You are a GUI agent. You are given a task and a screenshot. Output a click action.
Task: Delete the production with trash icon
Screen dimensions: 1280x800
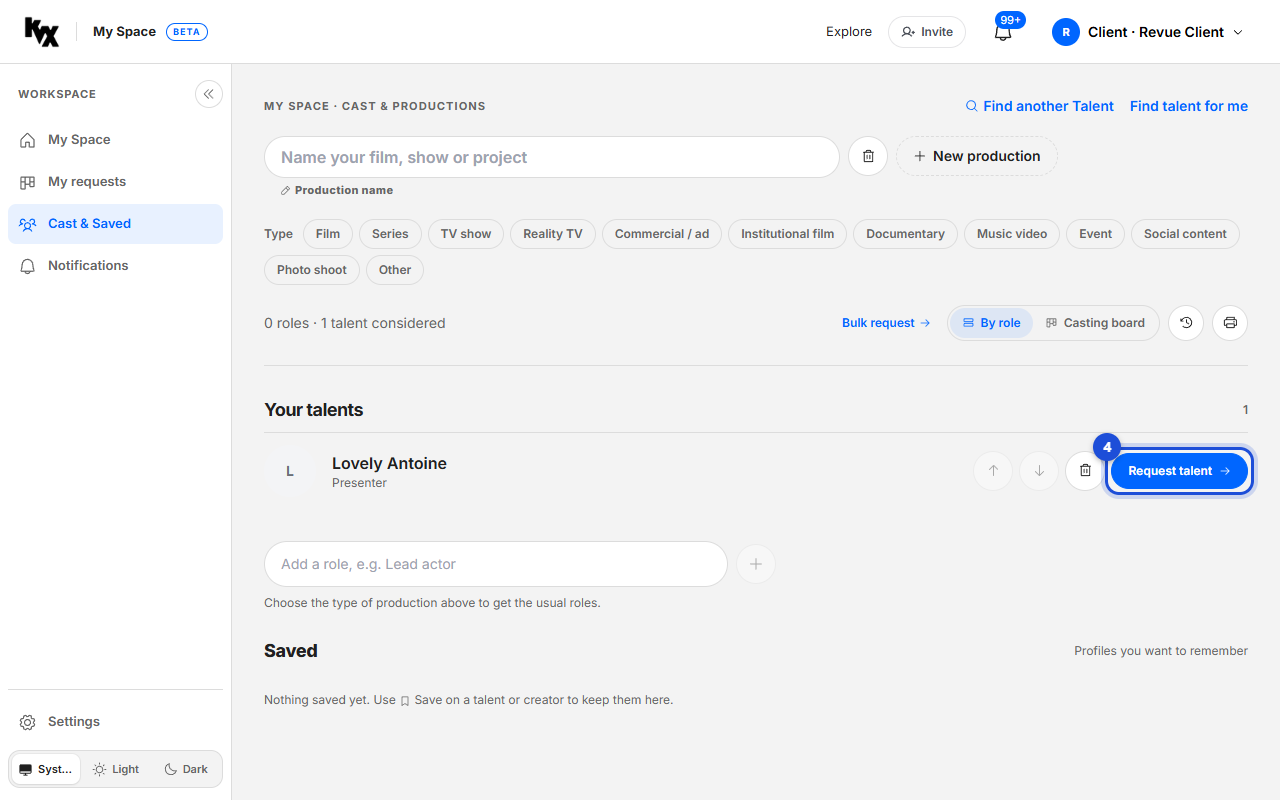(x=868, y=156)
